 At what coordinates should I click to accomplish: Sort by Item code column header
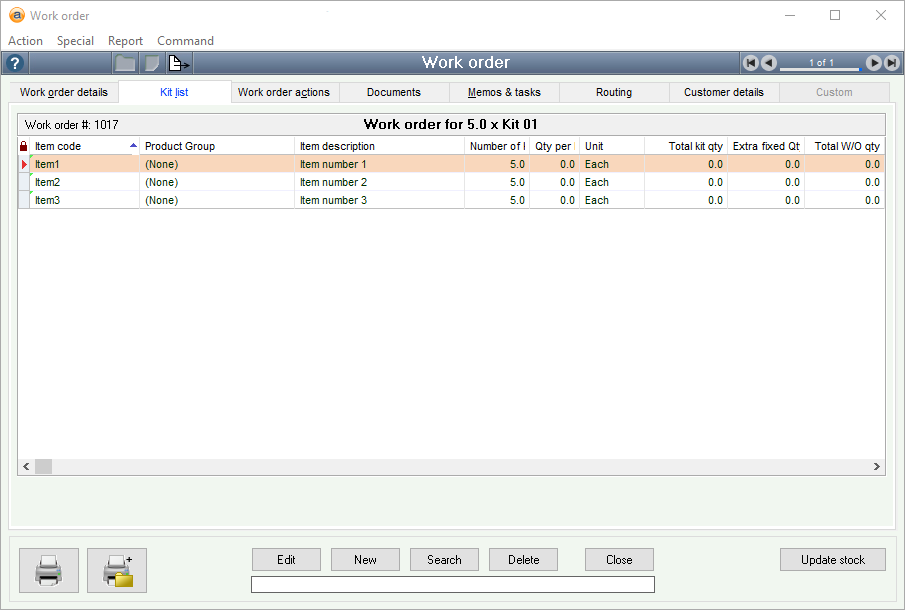coord(80,146)
